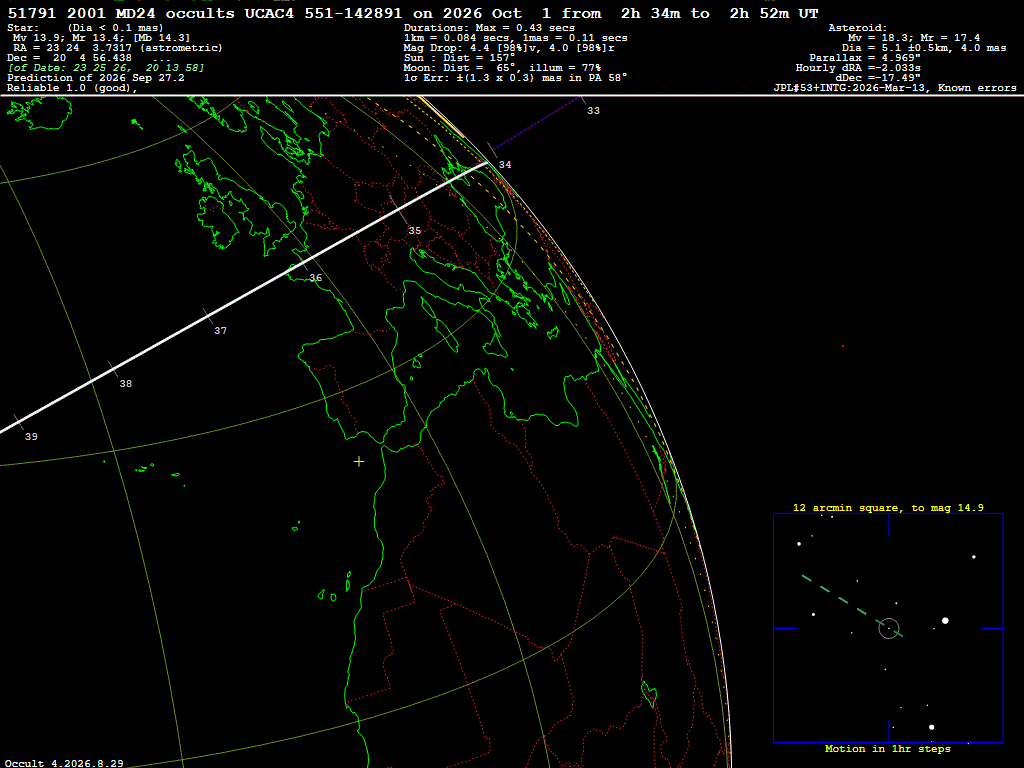Click the small red dot right of globe
Screen dimensions: 1024x768
(842, 346)
